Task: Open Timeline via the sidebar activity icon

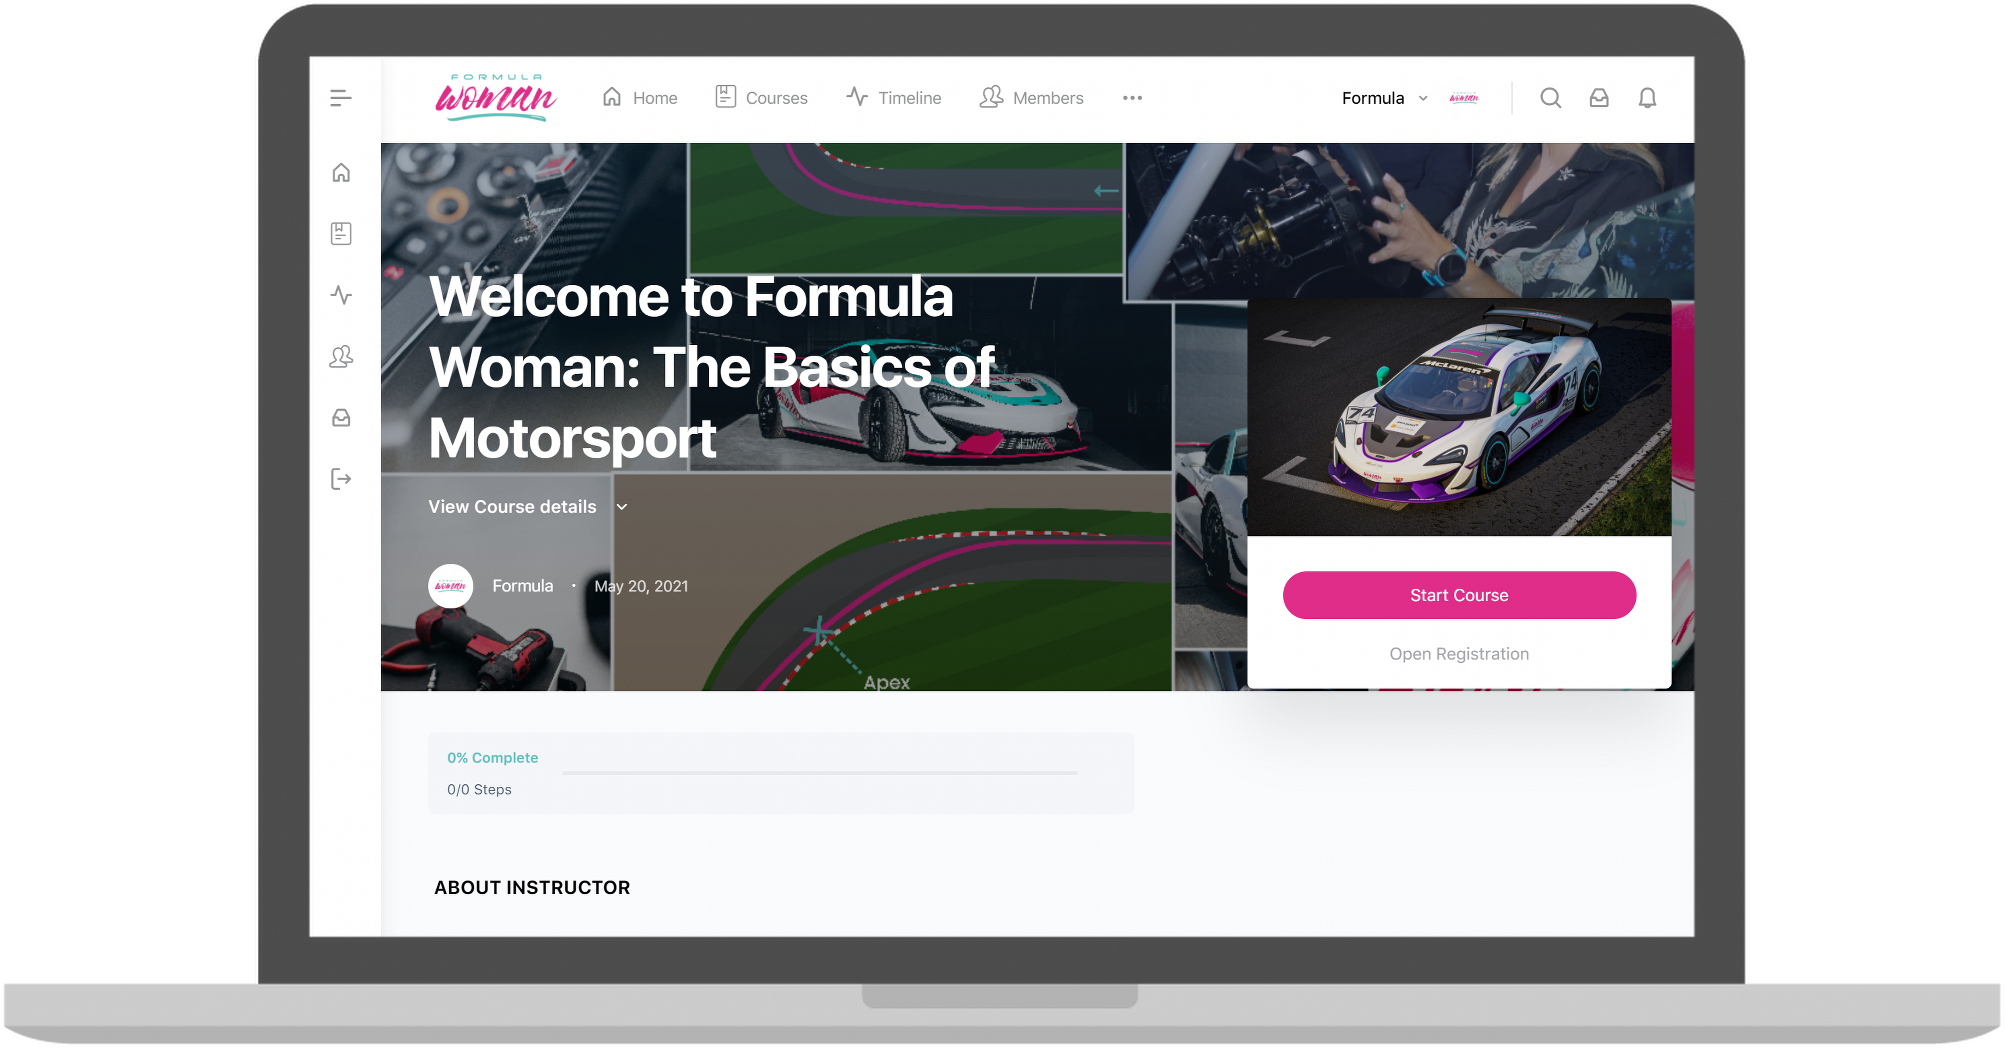Action: 341,295
